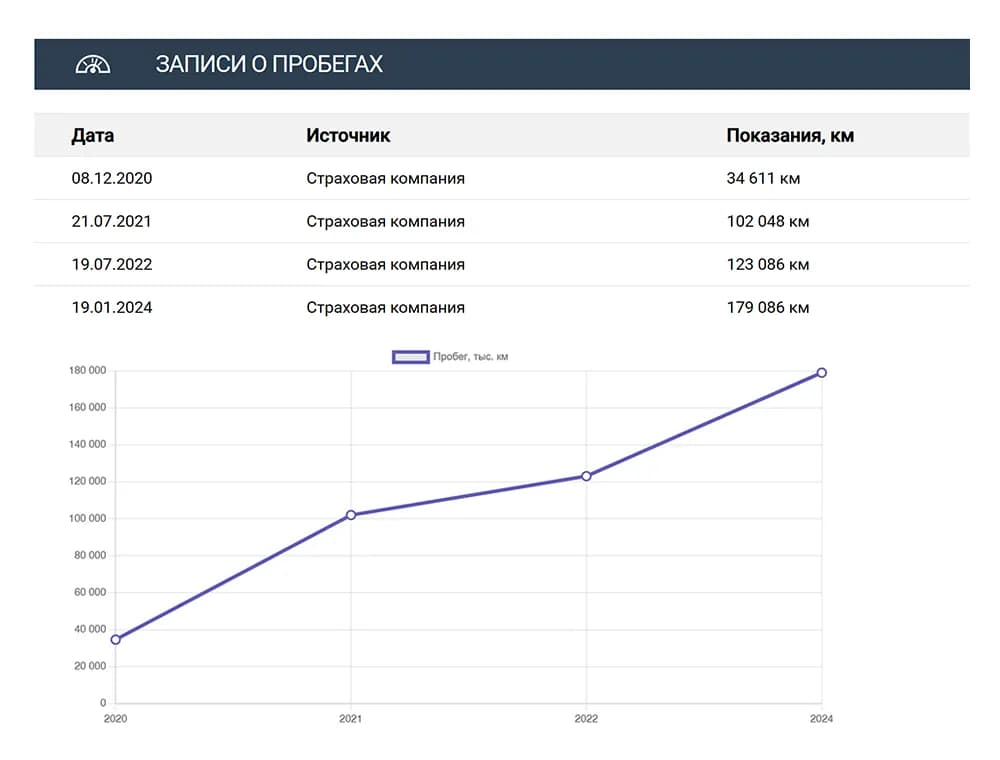Click the Показания, км column header

[x=790, y=135]
